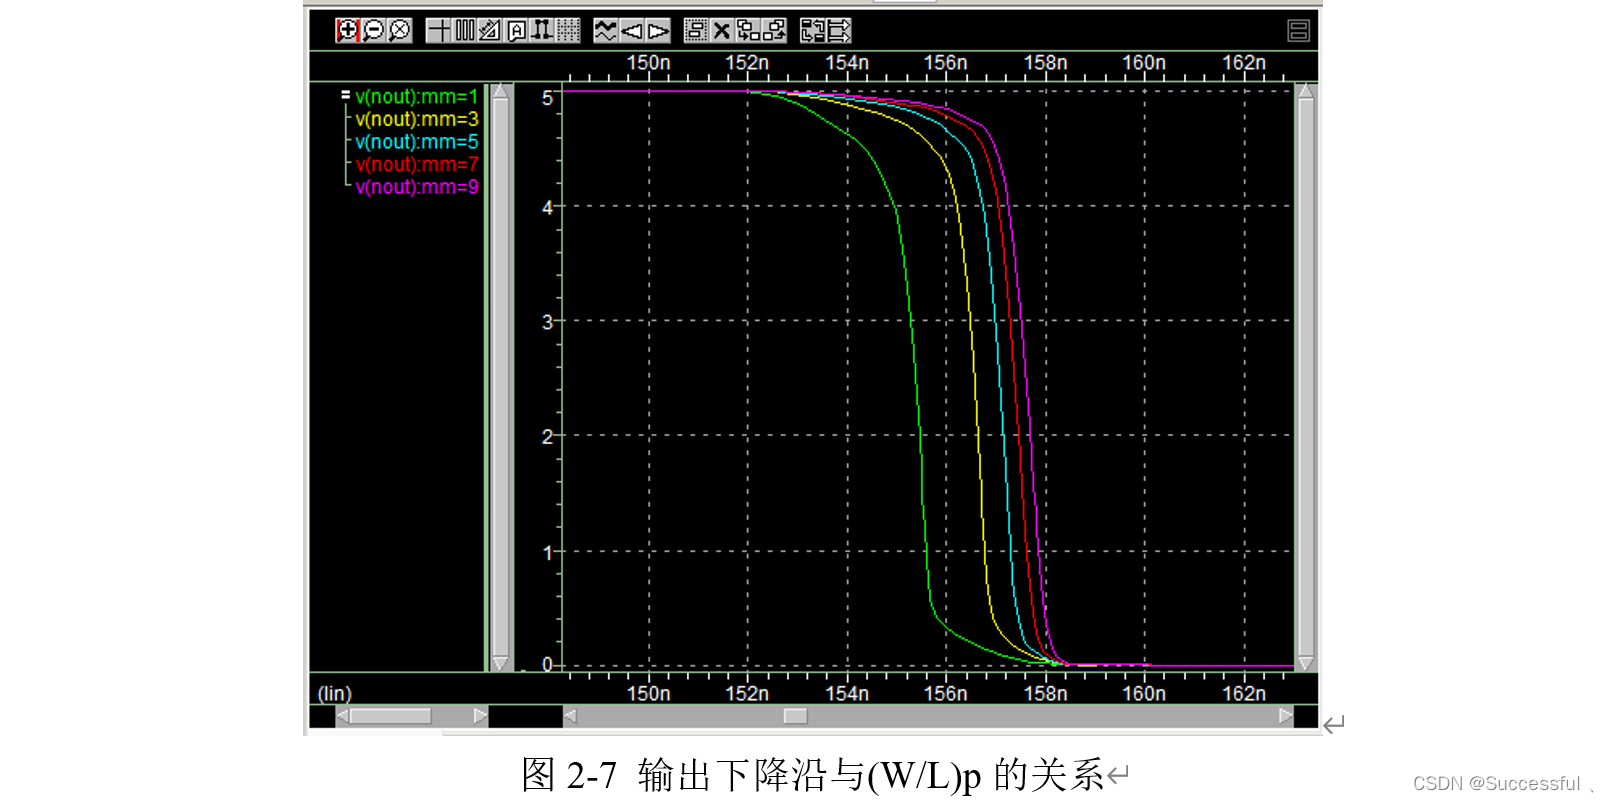1608x802 pixels.
Task: Select the v(nout):mm=3 yellow signal
Action: click(417, 119)
